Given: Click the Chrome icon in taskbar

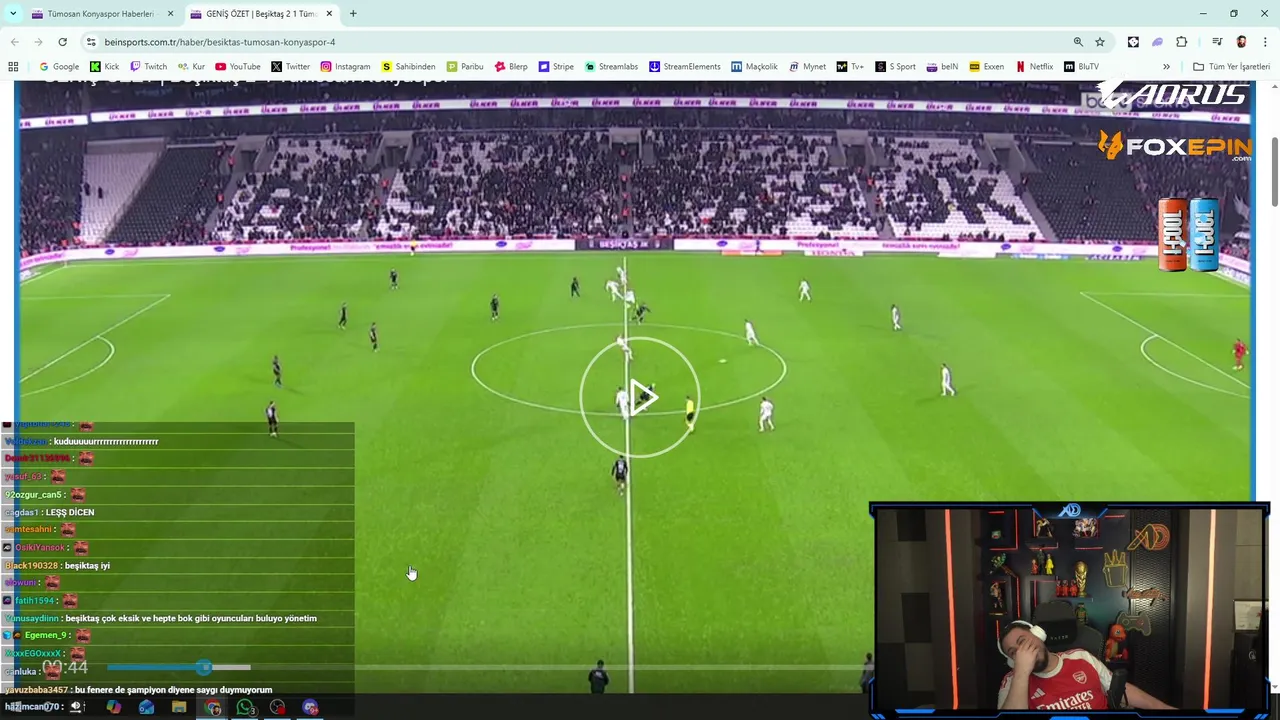Looking at the screenshot, I should pos(213,707).
